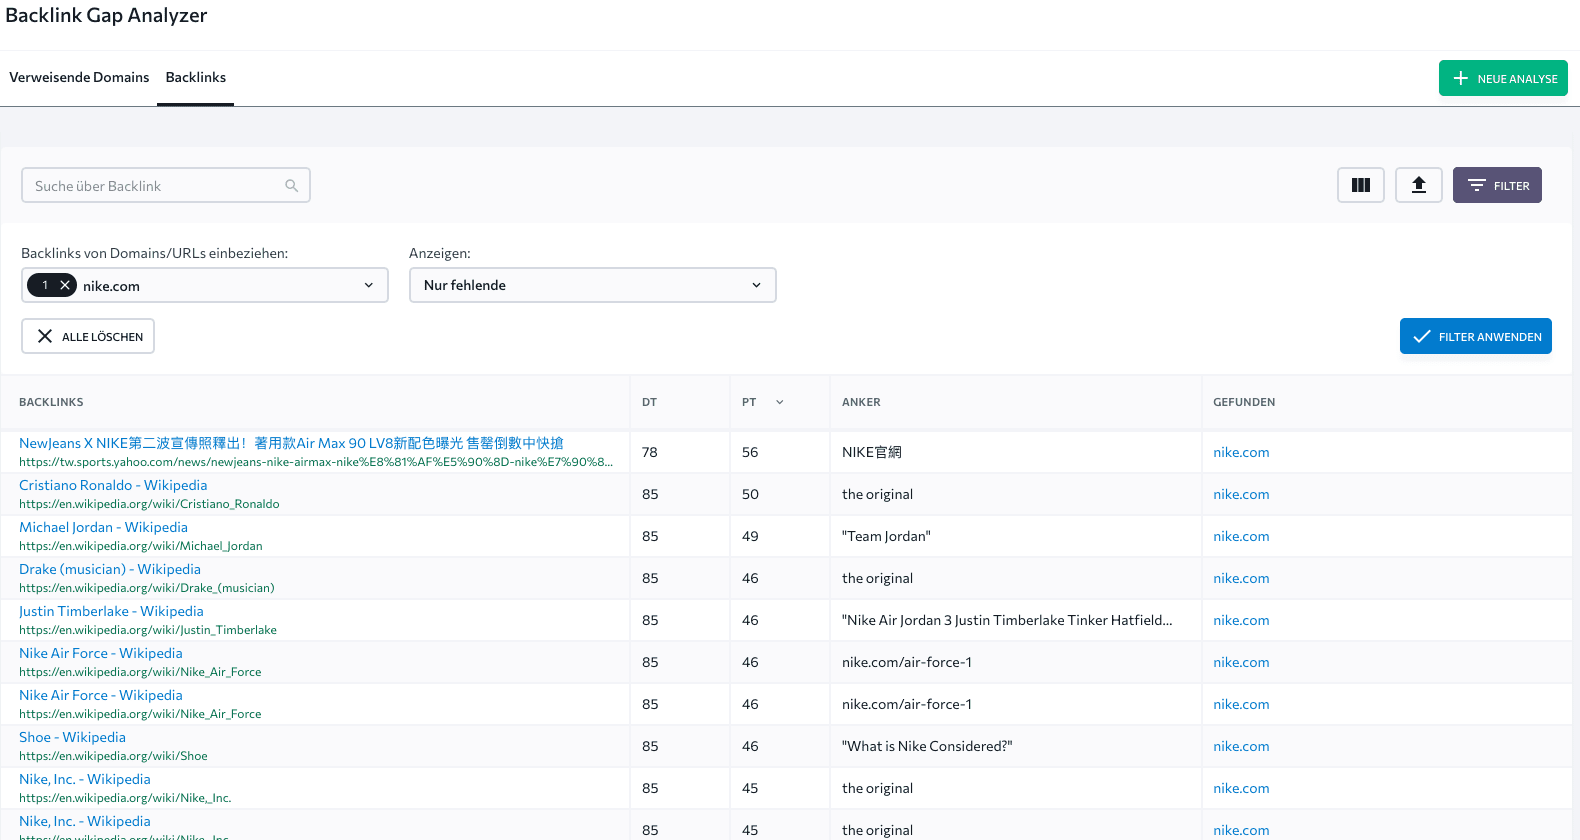This screenshot has height=840, width=1580.
Task: Click the GEFUNDEN column header
Action: 1244,402
